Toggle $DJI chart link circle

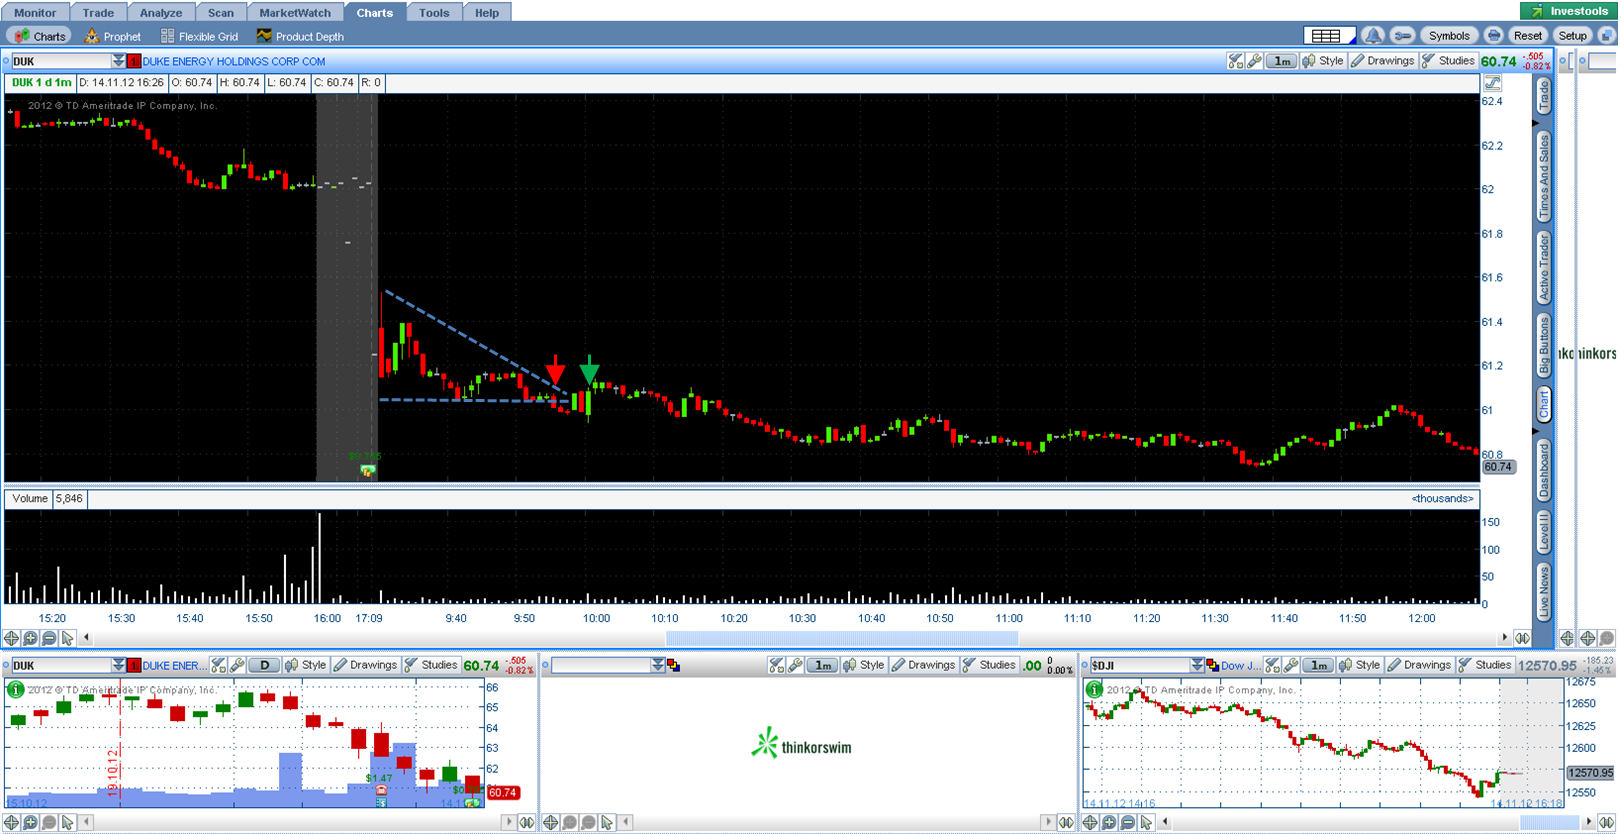point(1084,665)
